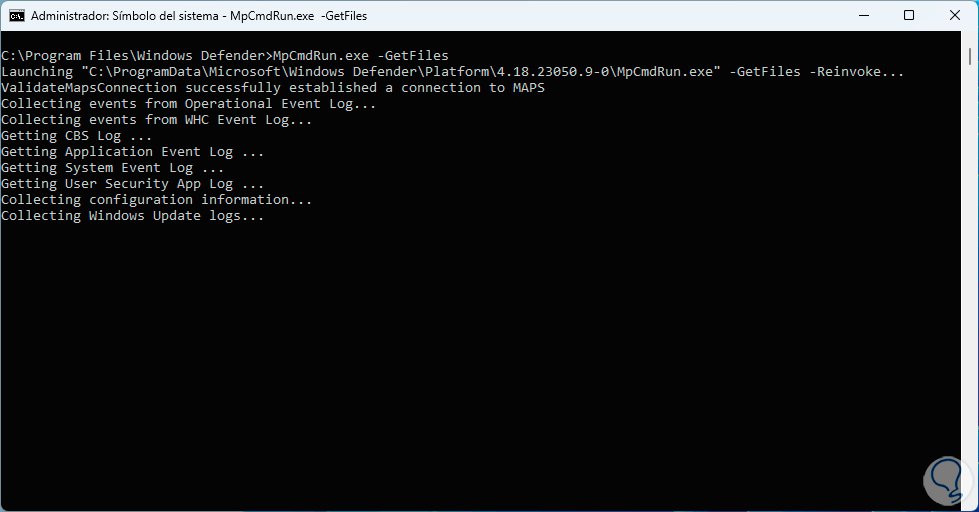979x512 pixels.
Task: Click the 'Launching' MpCmdRun.exe path line
Action: (452, 72)
